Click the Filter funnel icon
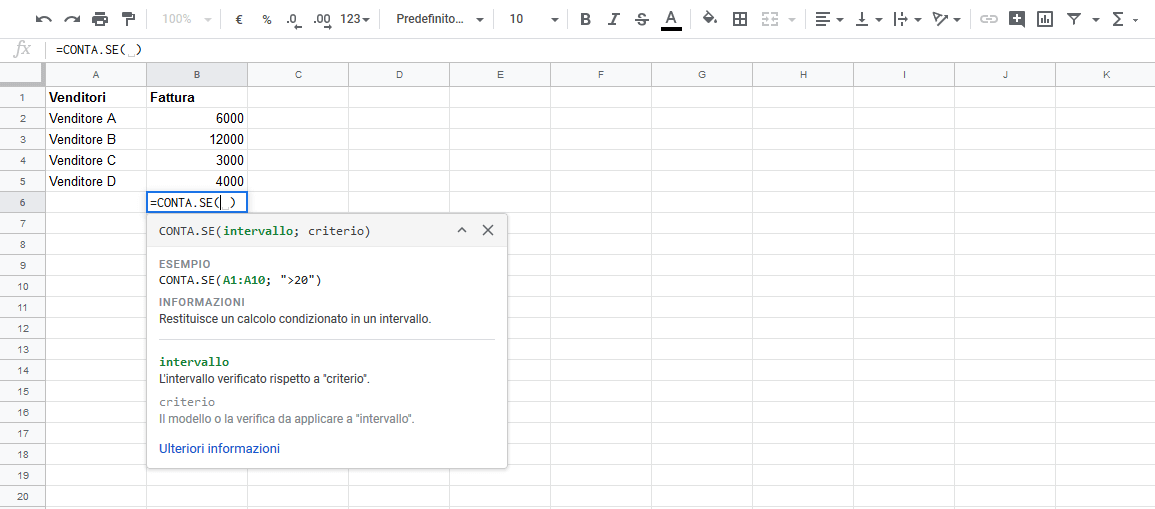Viewport: 1155px width, 509px height. click(x=1074, y=19)
